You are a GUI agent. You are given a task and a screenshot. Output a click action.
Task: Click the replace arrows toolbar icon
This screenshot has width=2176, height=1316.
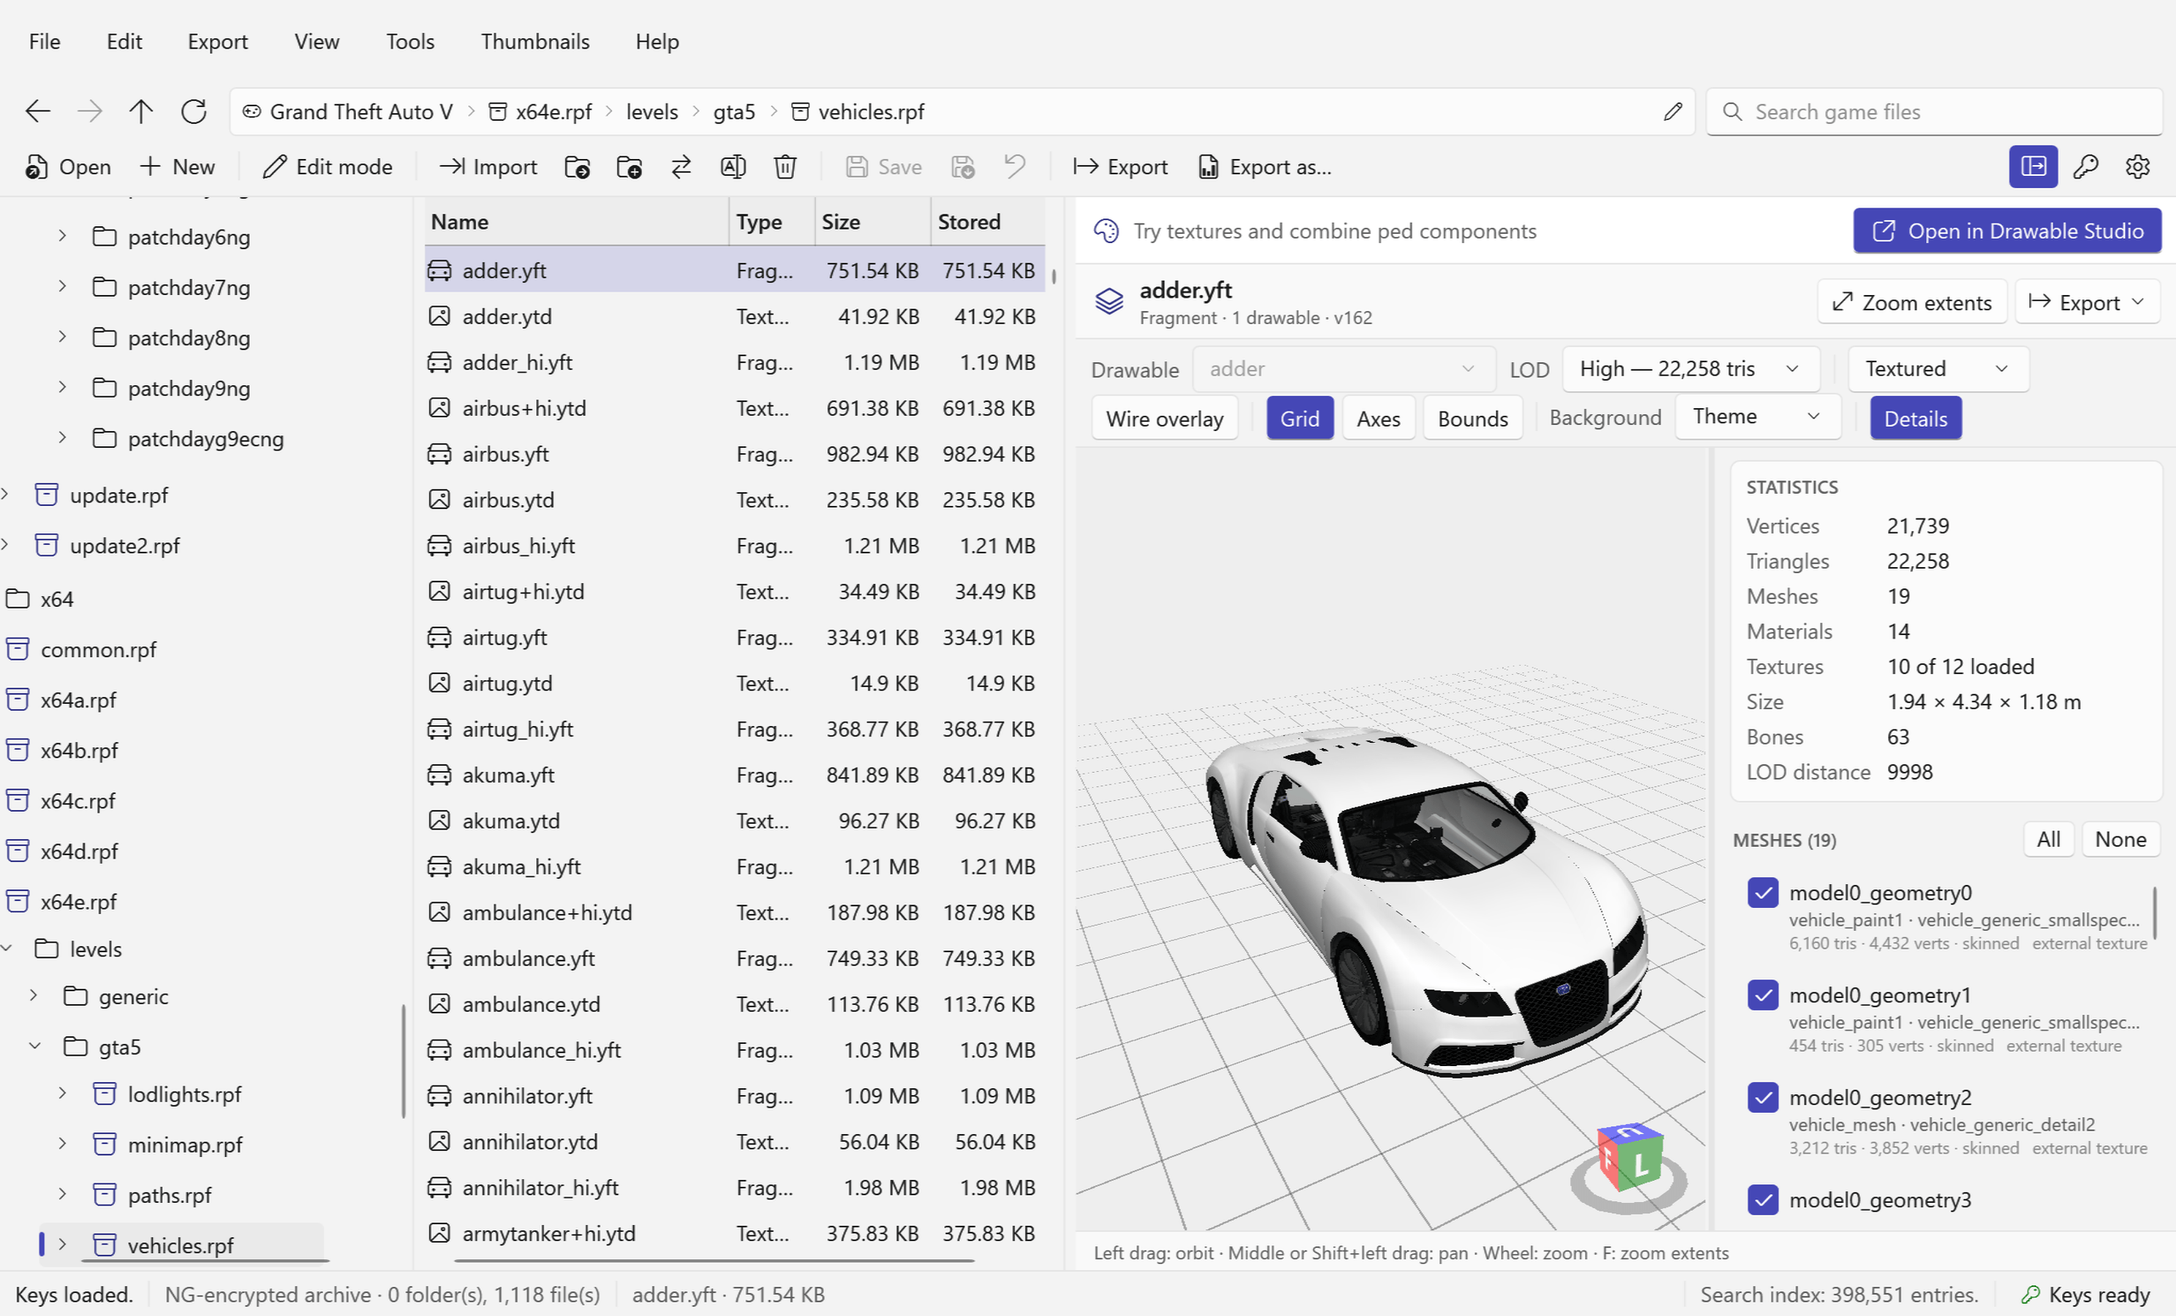681,167
